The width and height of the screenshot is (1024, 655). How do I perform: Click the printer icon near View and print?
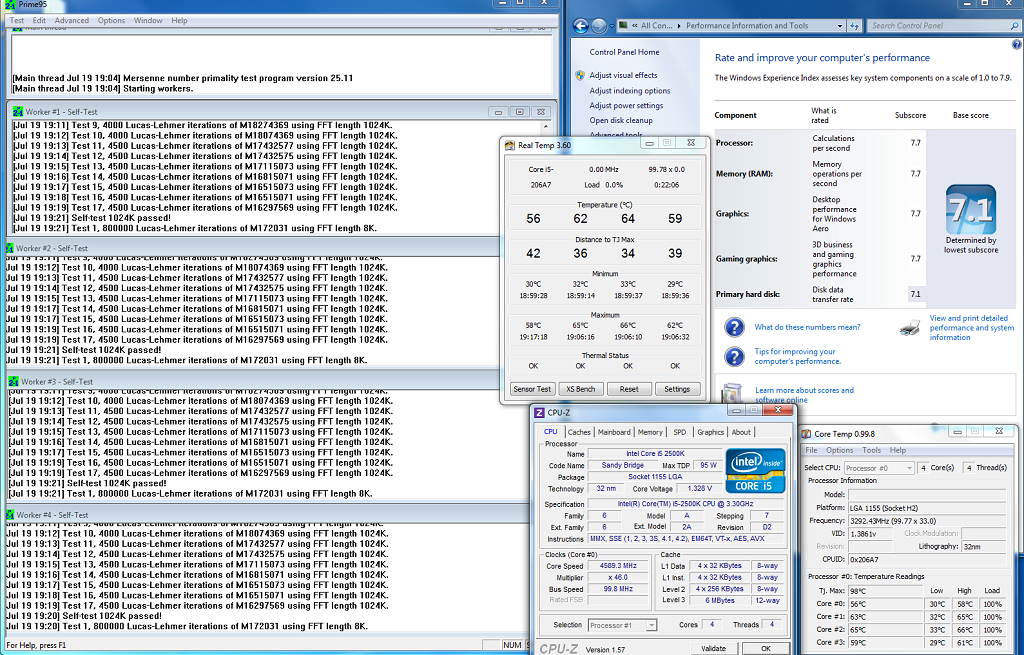[x=910, y=328]
